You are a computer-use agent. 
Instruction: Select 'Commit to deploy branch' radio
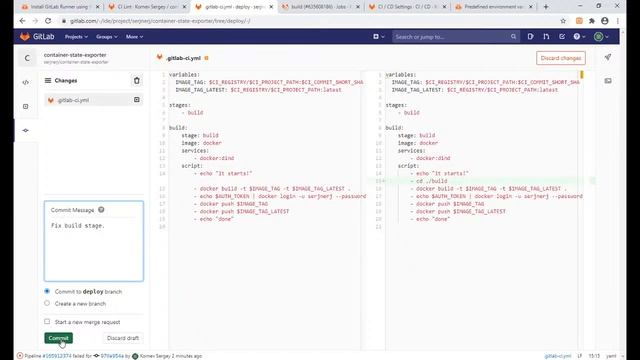(x=47, y=291)
